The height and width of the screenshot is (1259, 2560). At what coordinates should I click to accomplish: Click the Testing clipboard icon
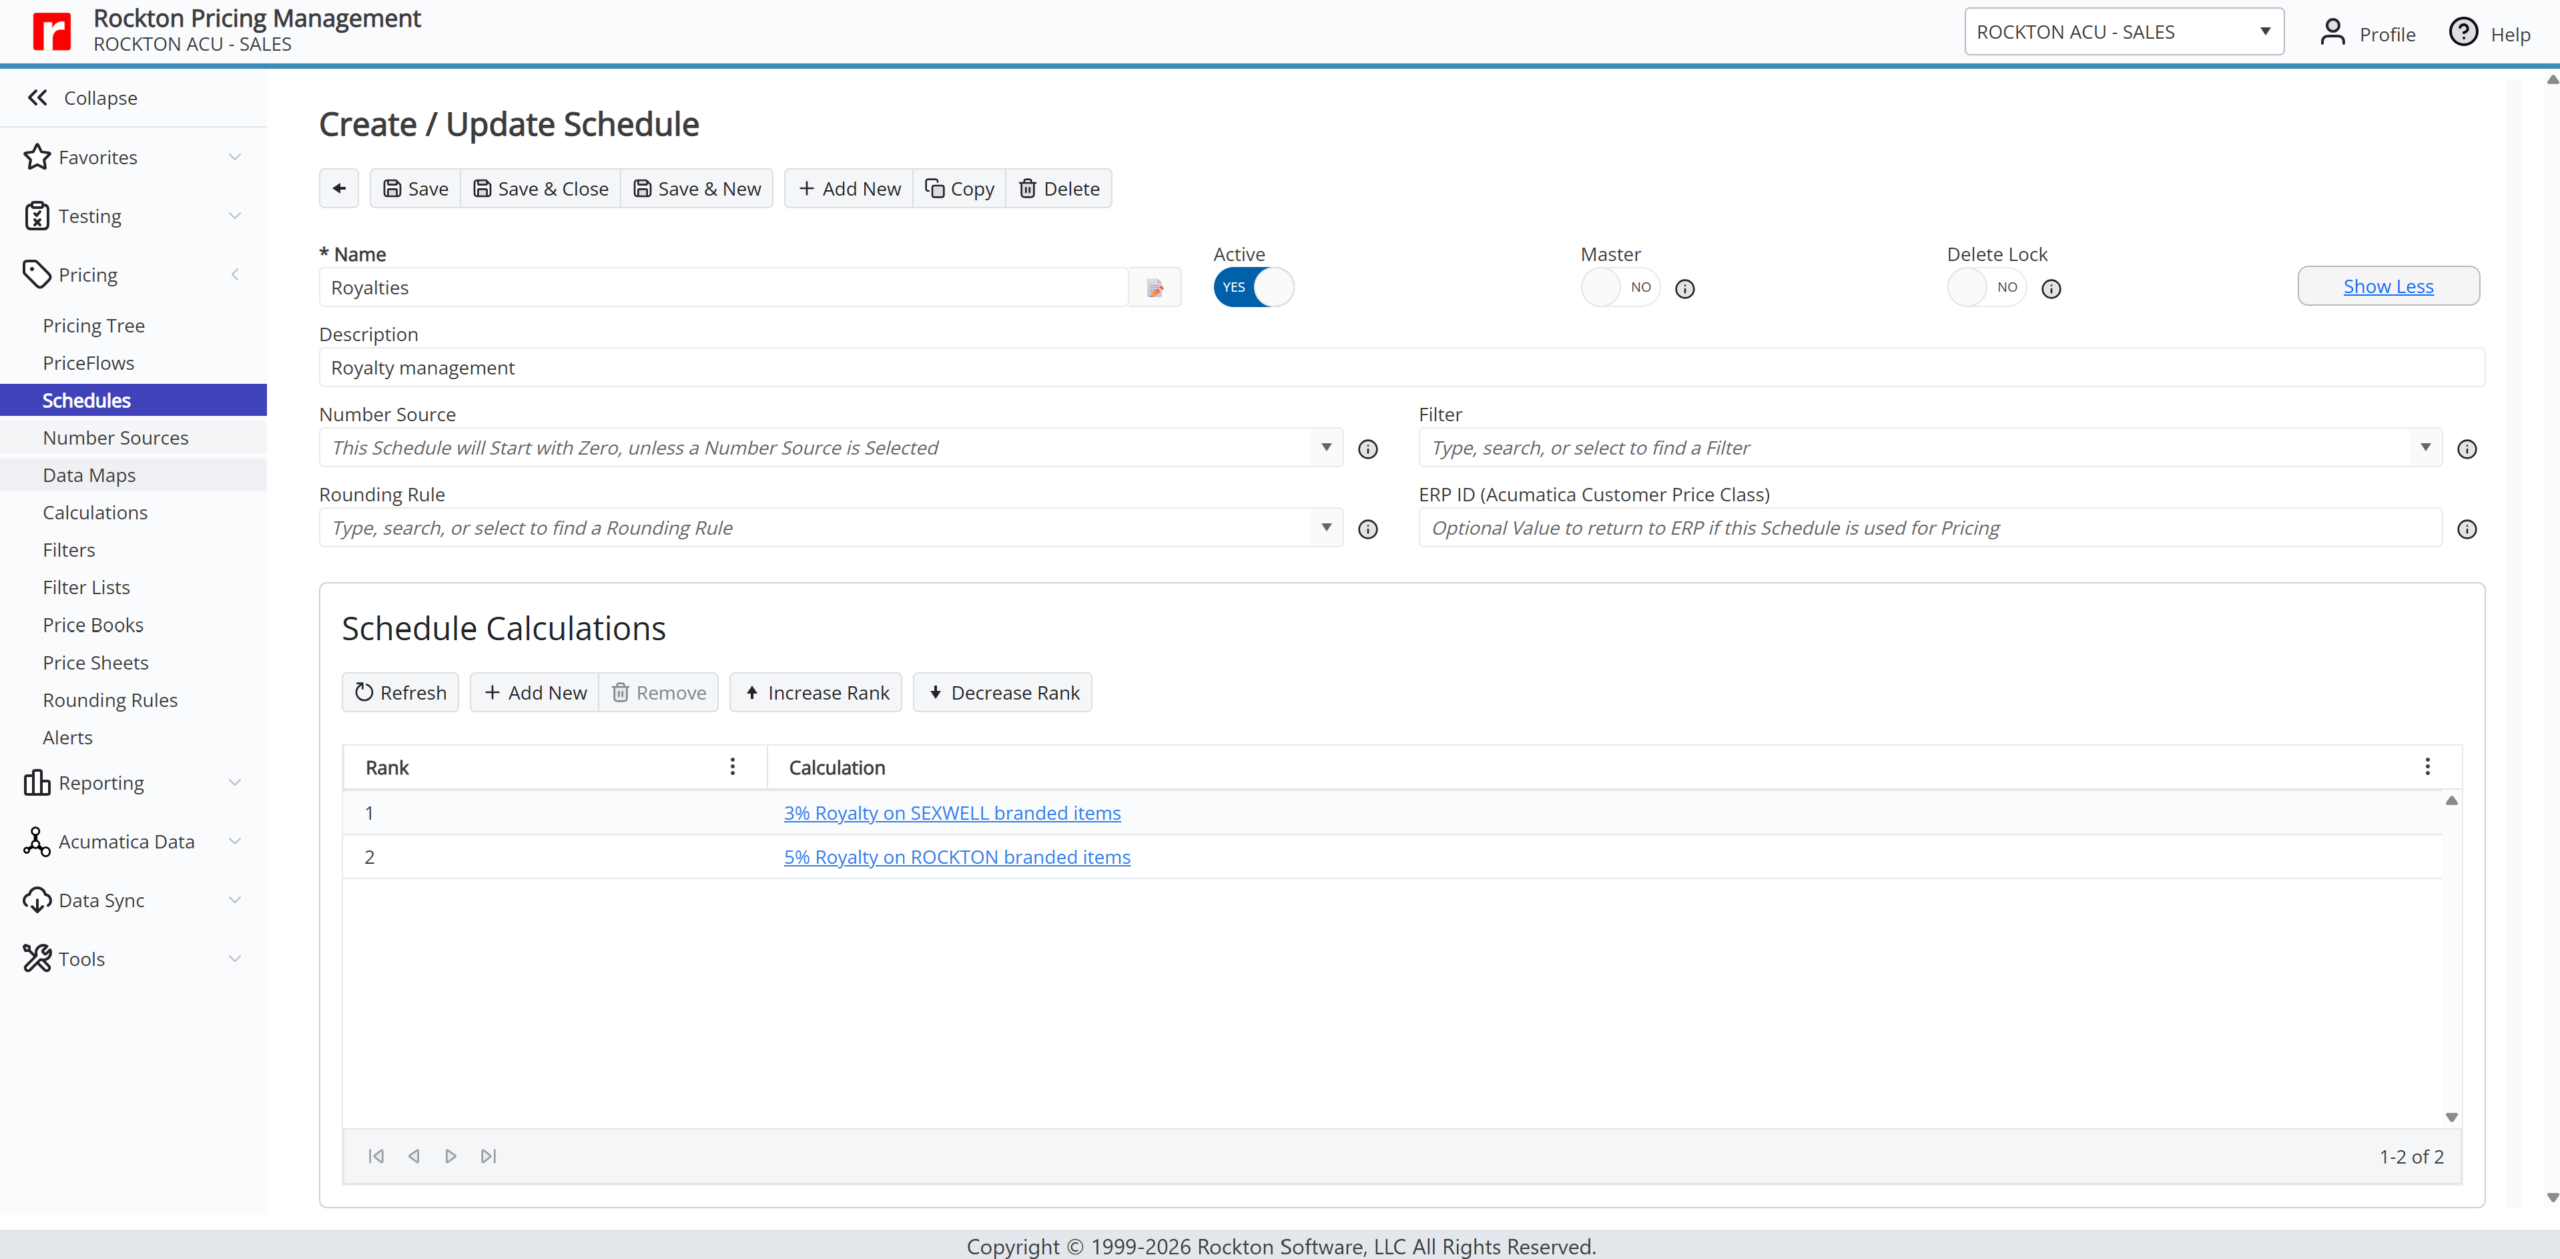pos(37,216)
